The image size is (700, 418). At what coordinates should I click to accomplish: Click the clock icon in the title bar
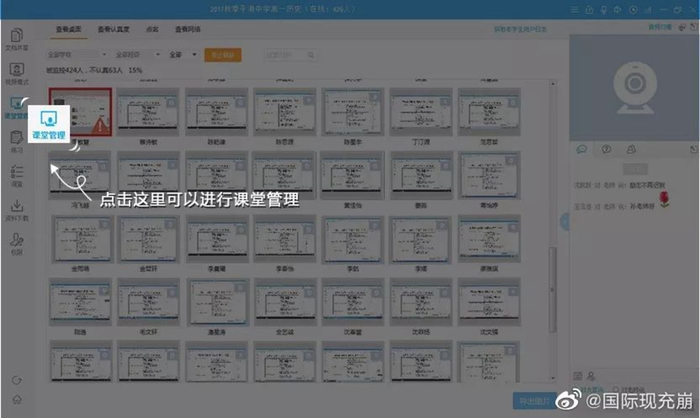[x=633, y=9]
